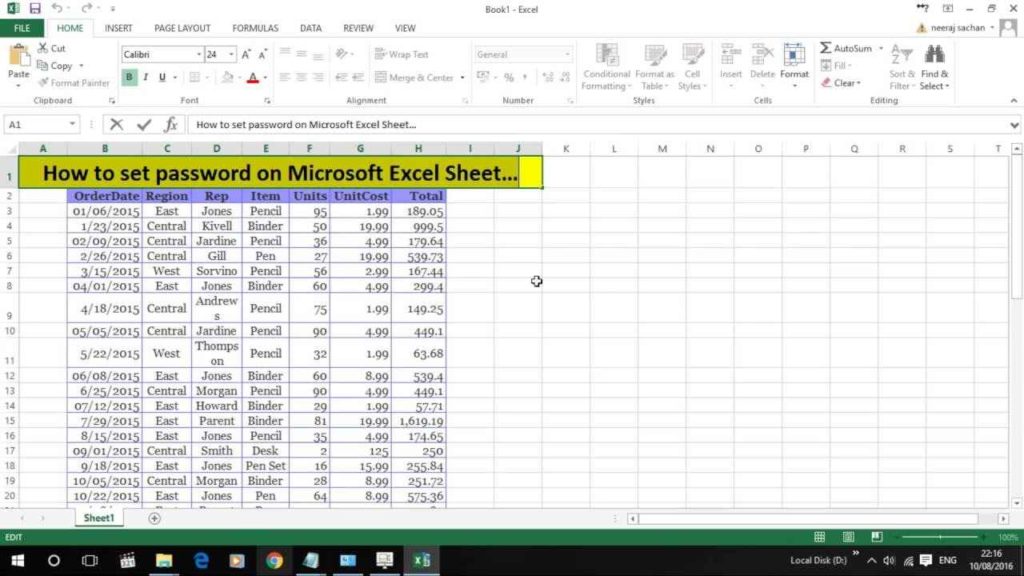Expand the font size dropdown
This screenshot has width=1024, height=576.
click(x=232, y=54)
